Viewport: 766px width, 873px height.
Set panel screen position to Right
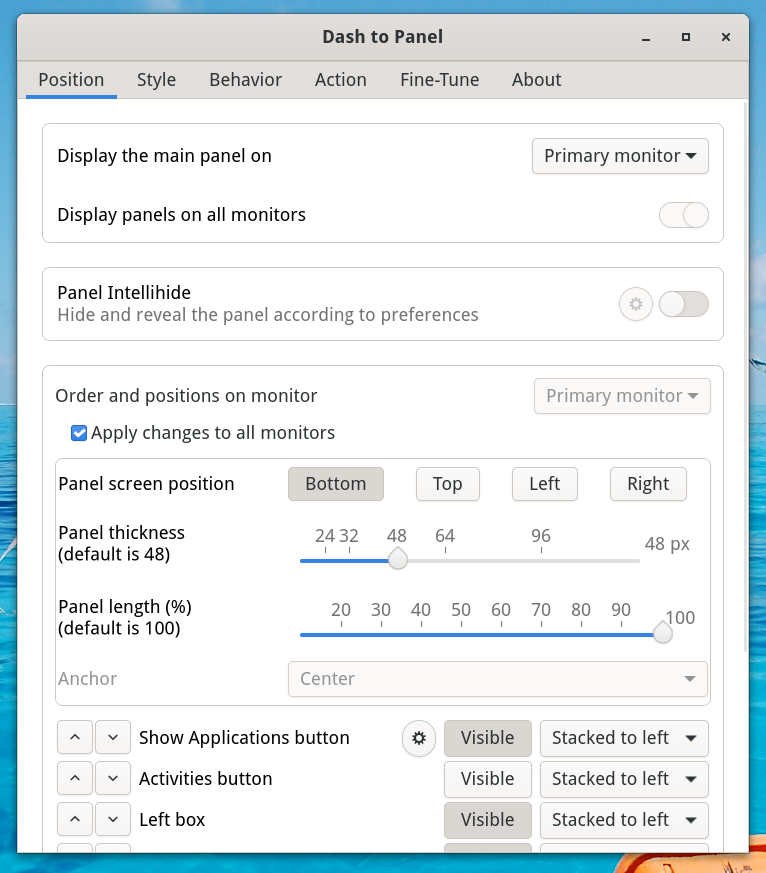click(x=648, y=484)
